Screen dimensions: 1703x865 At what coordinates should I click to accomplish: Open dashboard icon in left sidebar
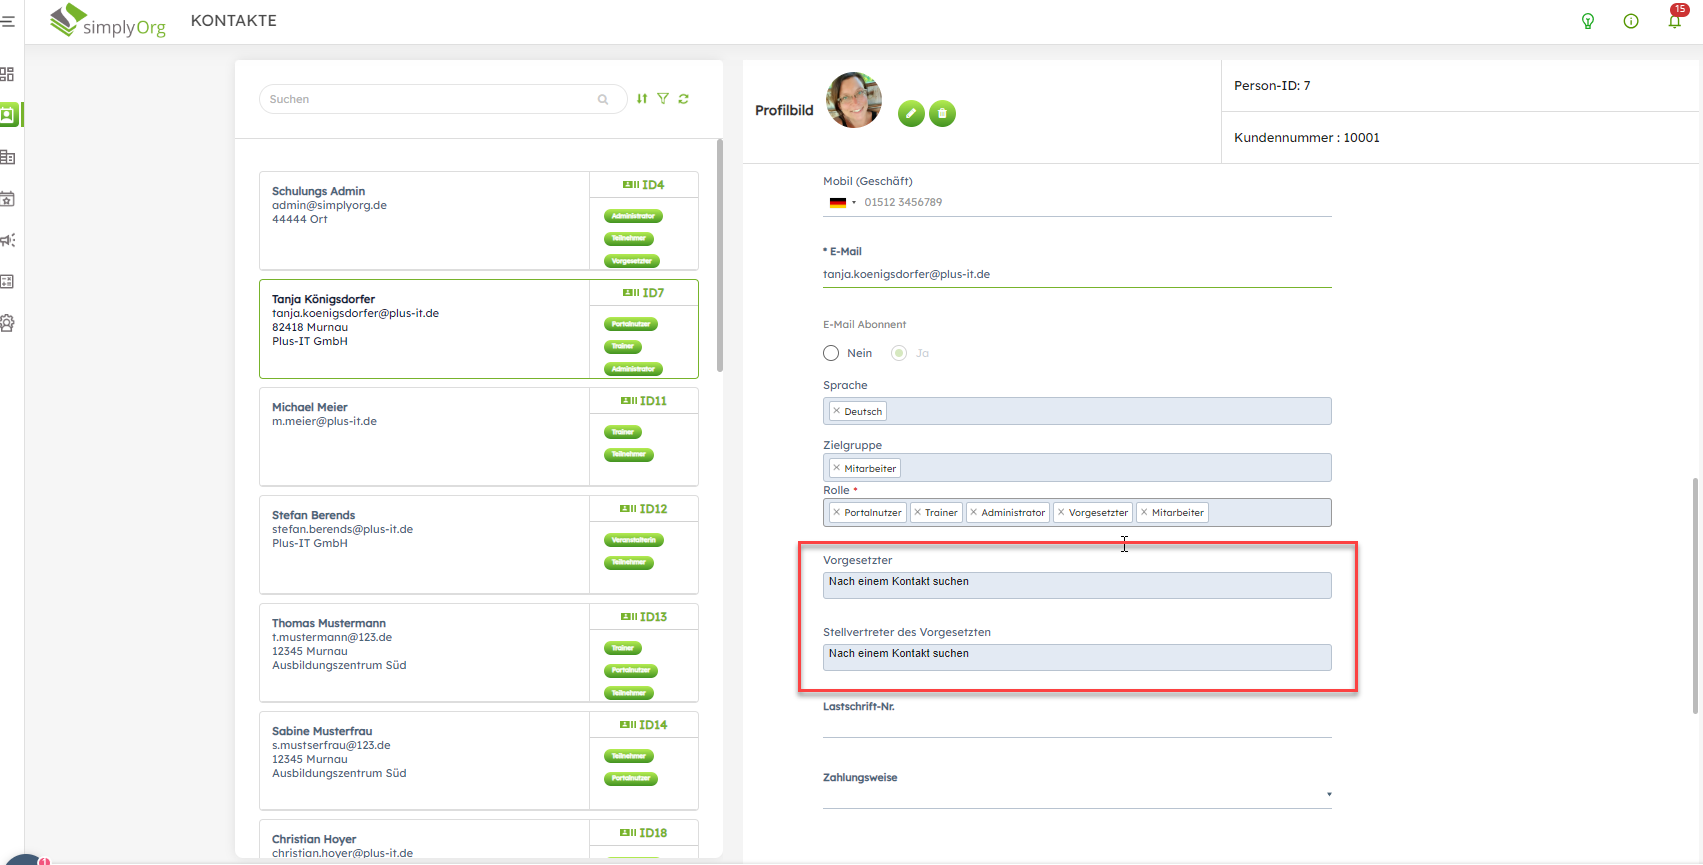(x=8, y=74)
